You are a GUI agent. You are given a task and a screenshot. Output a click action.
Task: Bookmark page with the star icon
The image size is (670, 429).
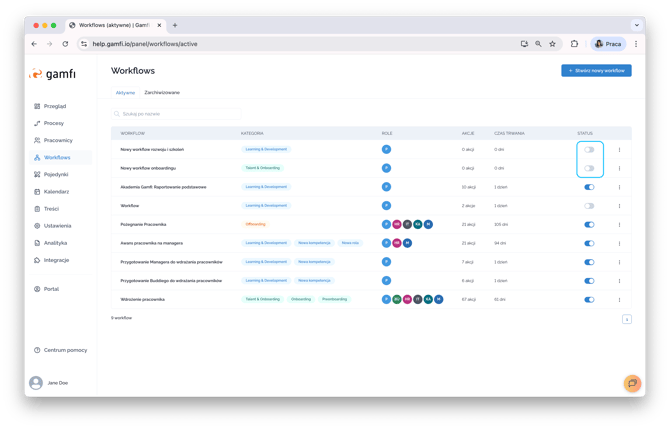553,44
